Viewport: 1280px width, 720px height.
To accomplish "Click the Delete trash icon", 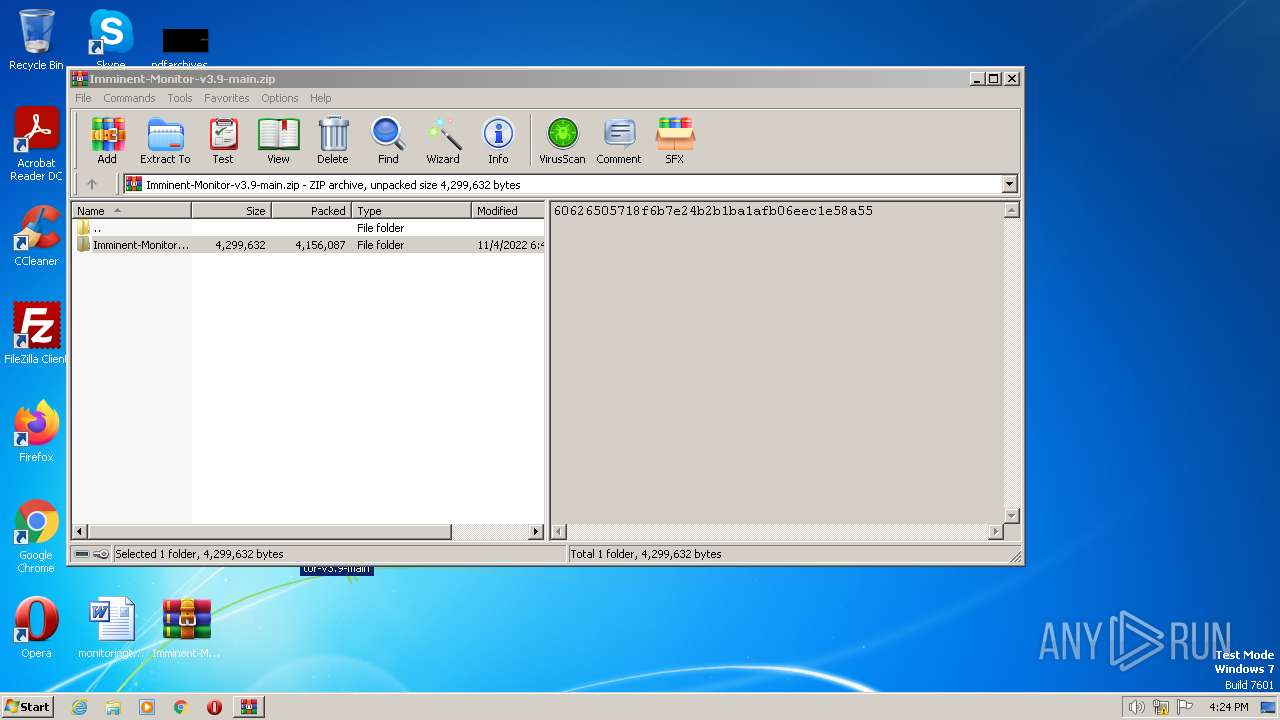I will point(333,140).
